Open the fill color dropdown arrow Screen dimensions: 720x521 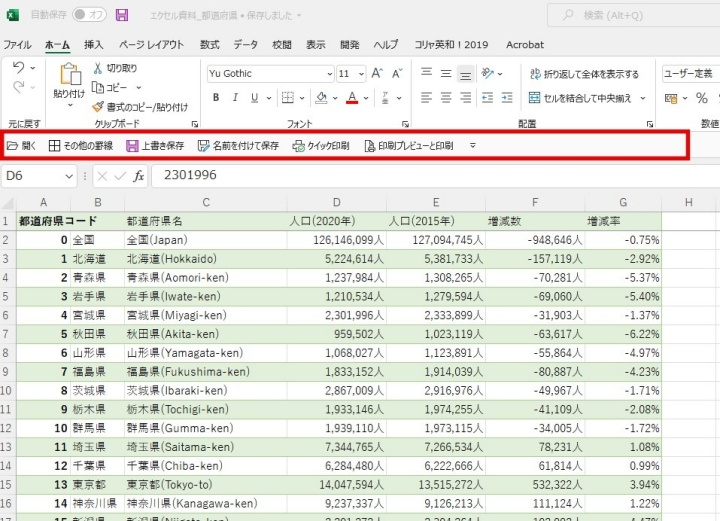335,98
